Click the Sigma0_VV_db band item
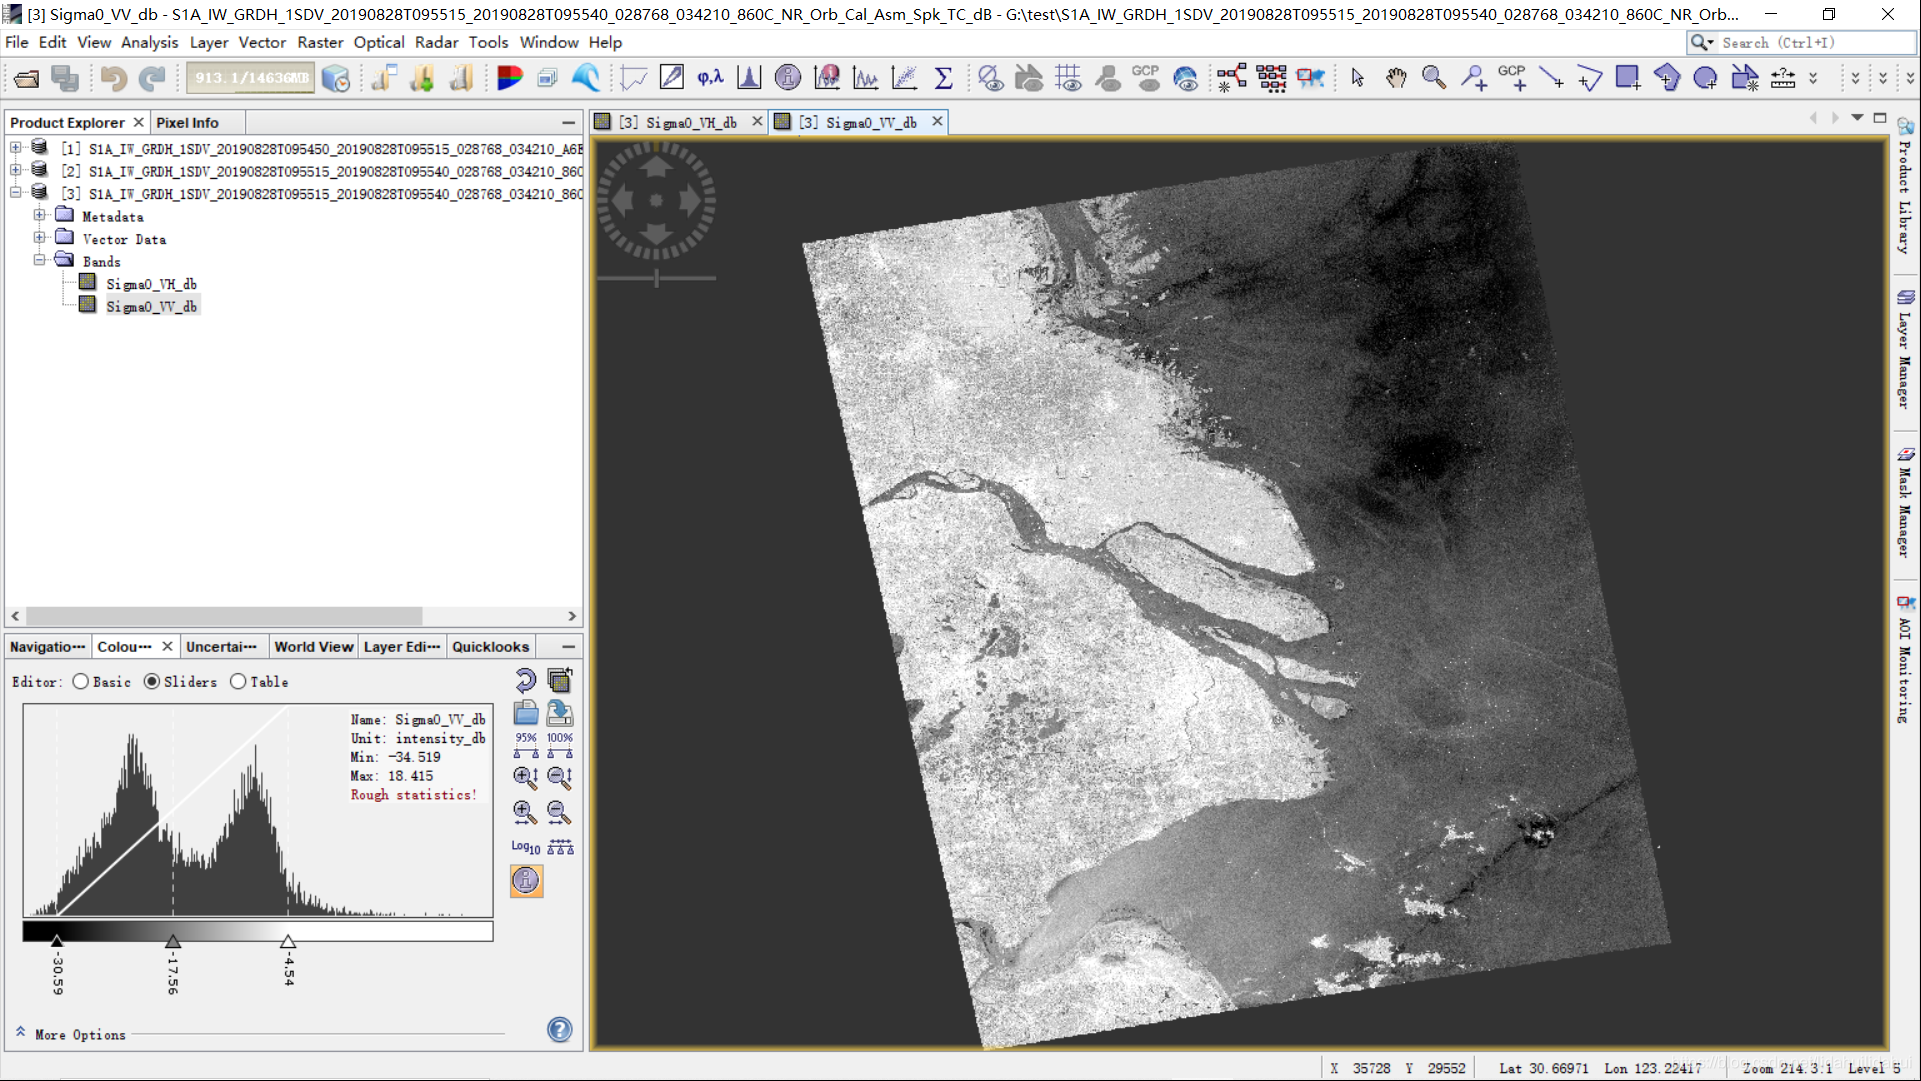This screenshot has height=1081, width=1921. [150, 305]
